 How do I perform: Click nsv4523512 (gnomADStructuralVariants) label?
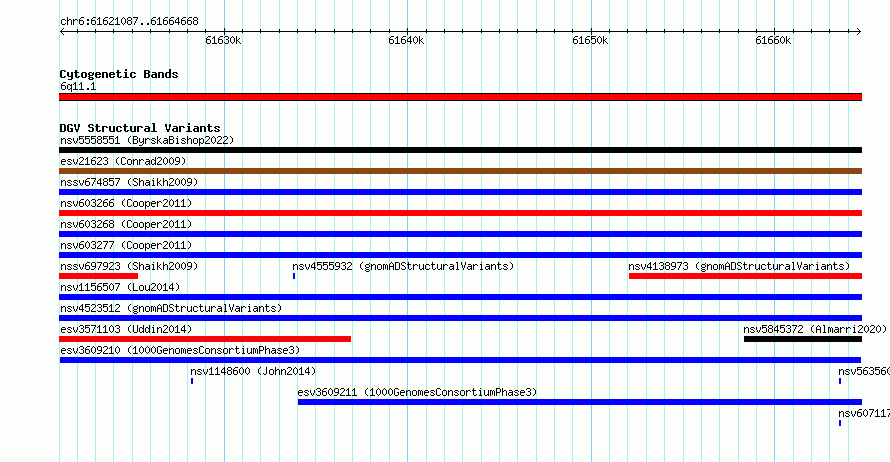171,308
